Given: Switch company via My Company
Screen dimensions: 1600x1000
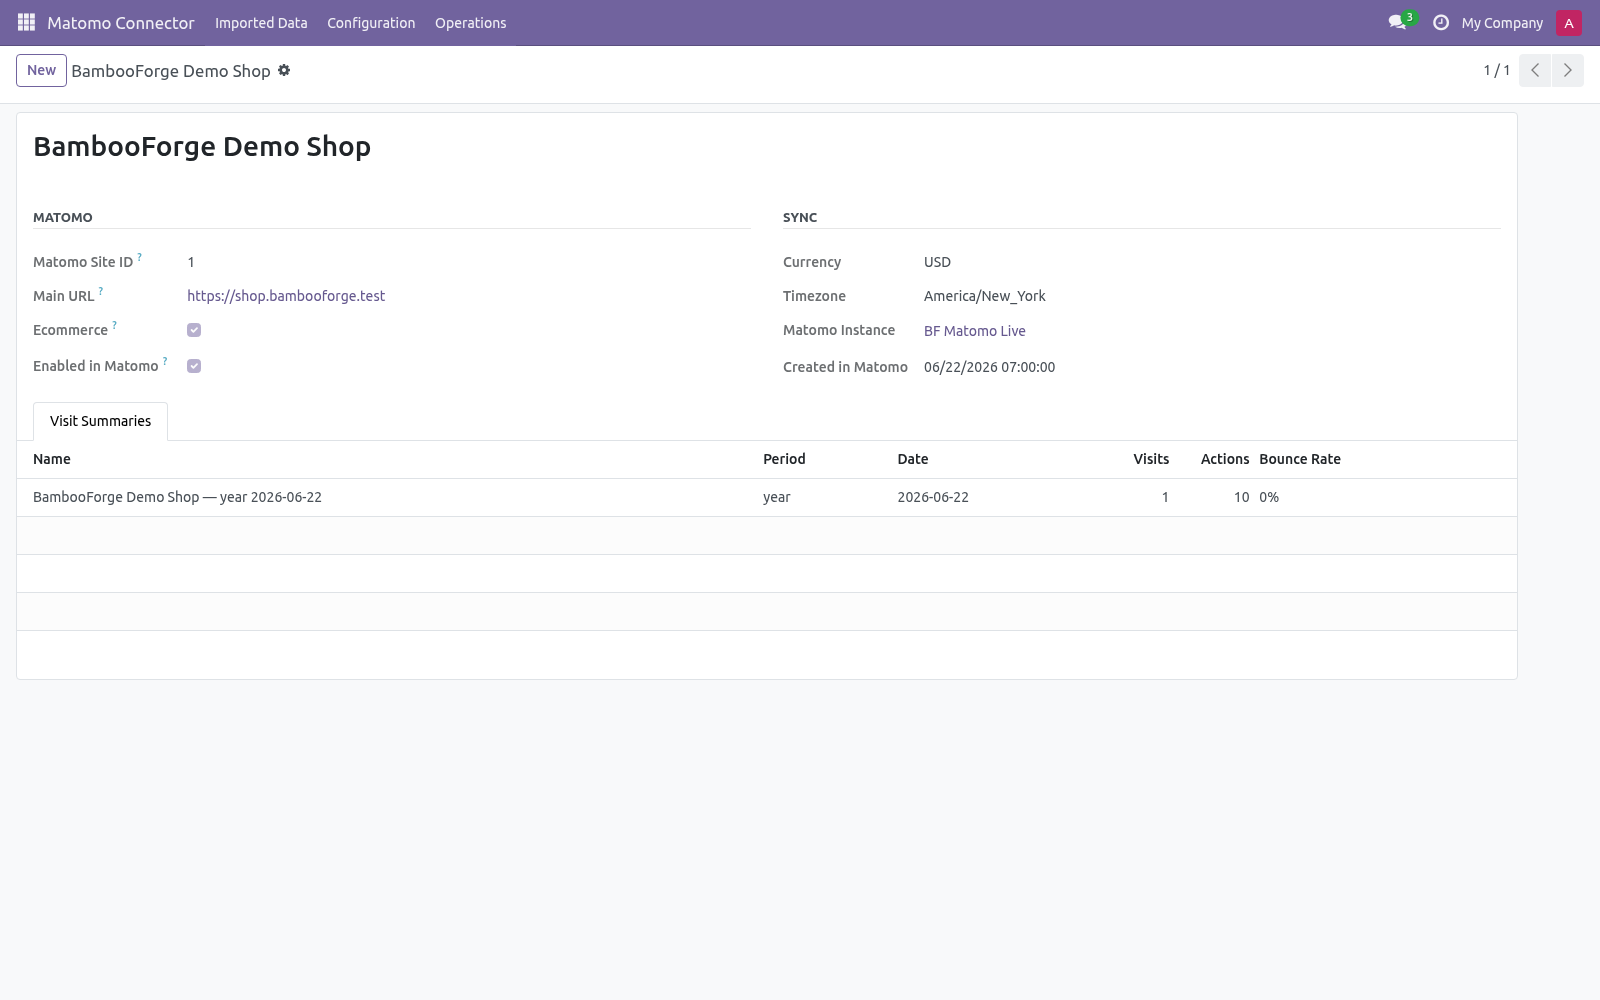Looking at the screenshot, I should click(x=1502, y=23).
